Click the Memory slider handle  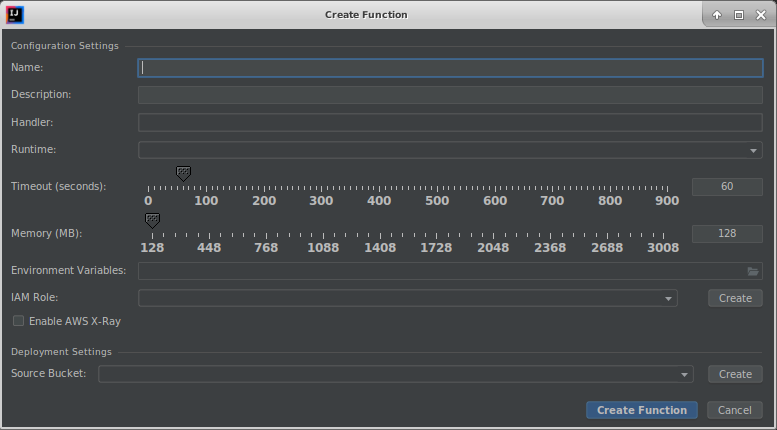152,219
